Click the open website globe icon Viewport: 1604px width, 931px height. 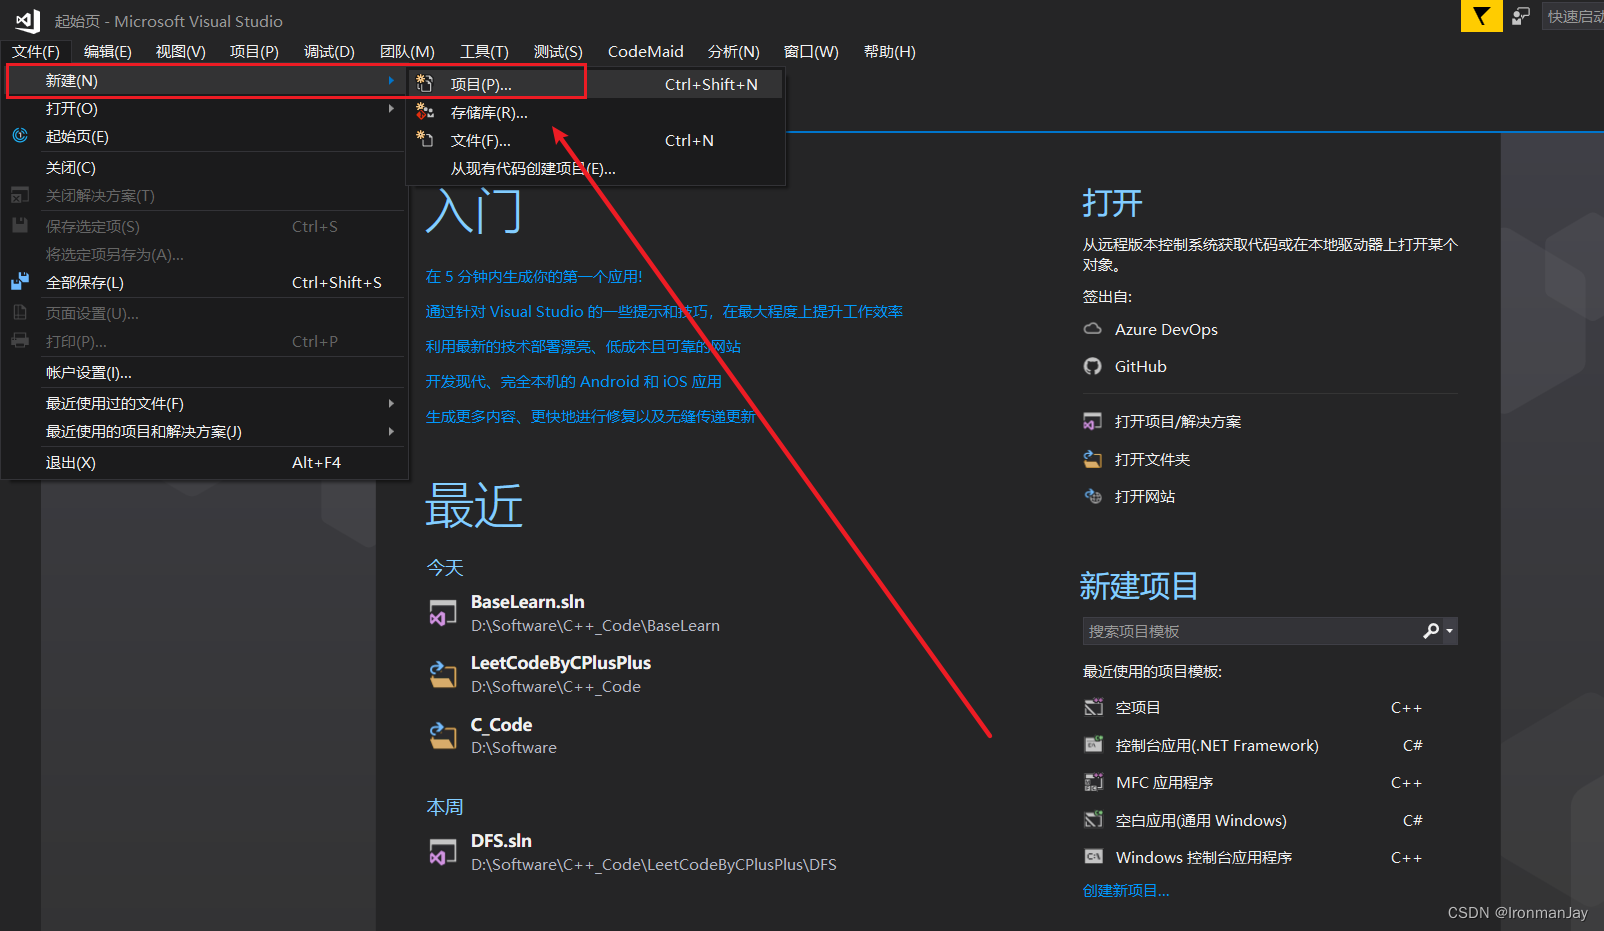click(1093, 496)
